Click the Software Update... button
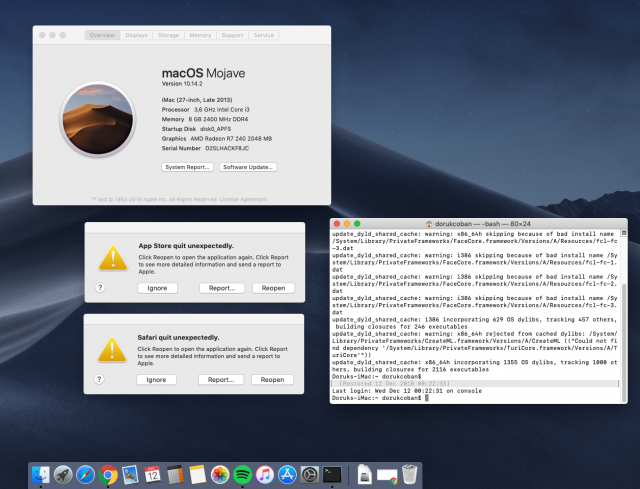 coord(248,167)
